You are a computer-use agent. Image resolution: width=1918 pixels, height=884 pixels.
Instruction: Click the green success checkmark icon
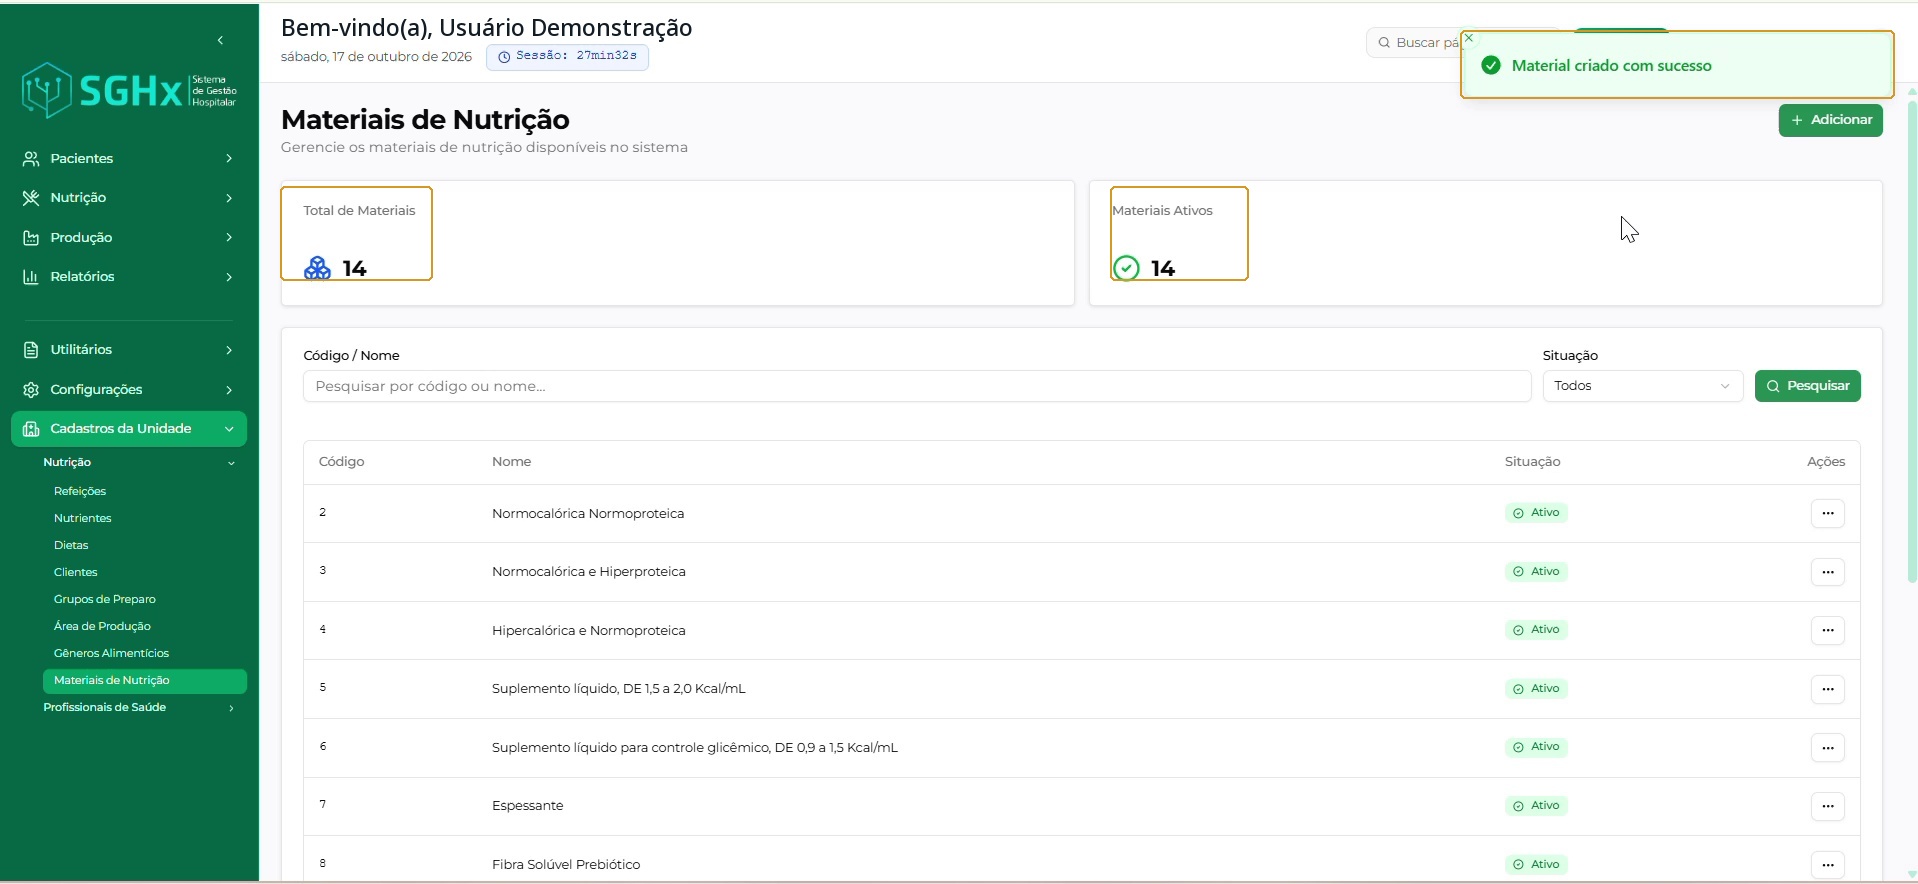(x=1491, y=66)
